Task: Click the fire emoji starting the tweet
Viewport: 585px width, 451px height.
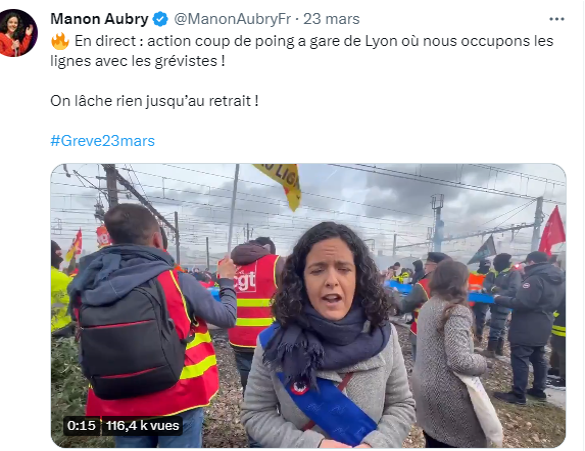Action: pos(60,41)
